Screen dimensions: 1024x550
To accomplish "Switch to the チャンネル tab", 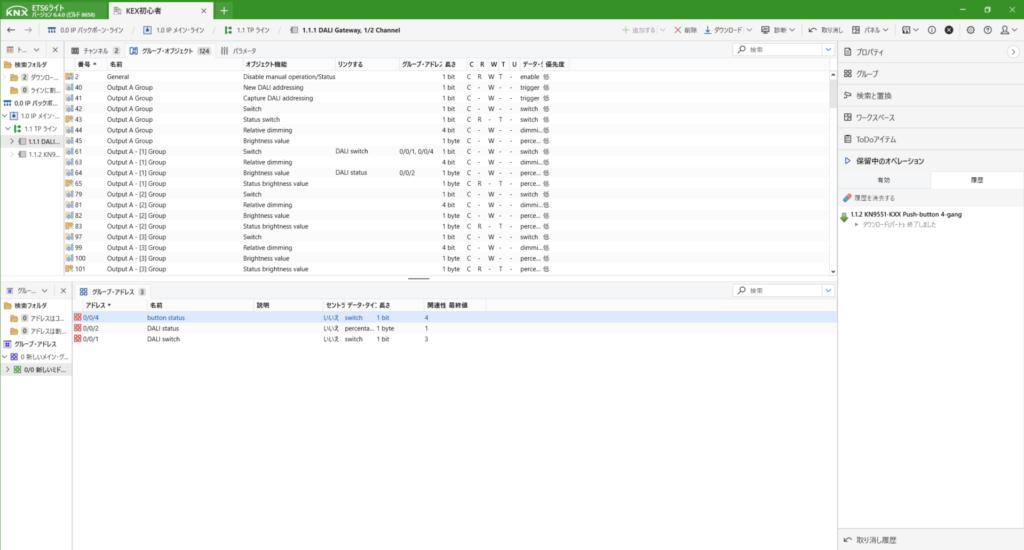I will [x=96, y=49].
